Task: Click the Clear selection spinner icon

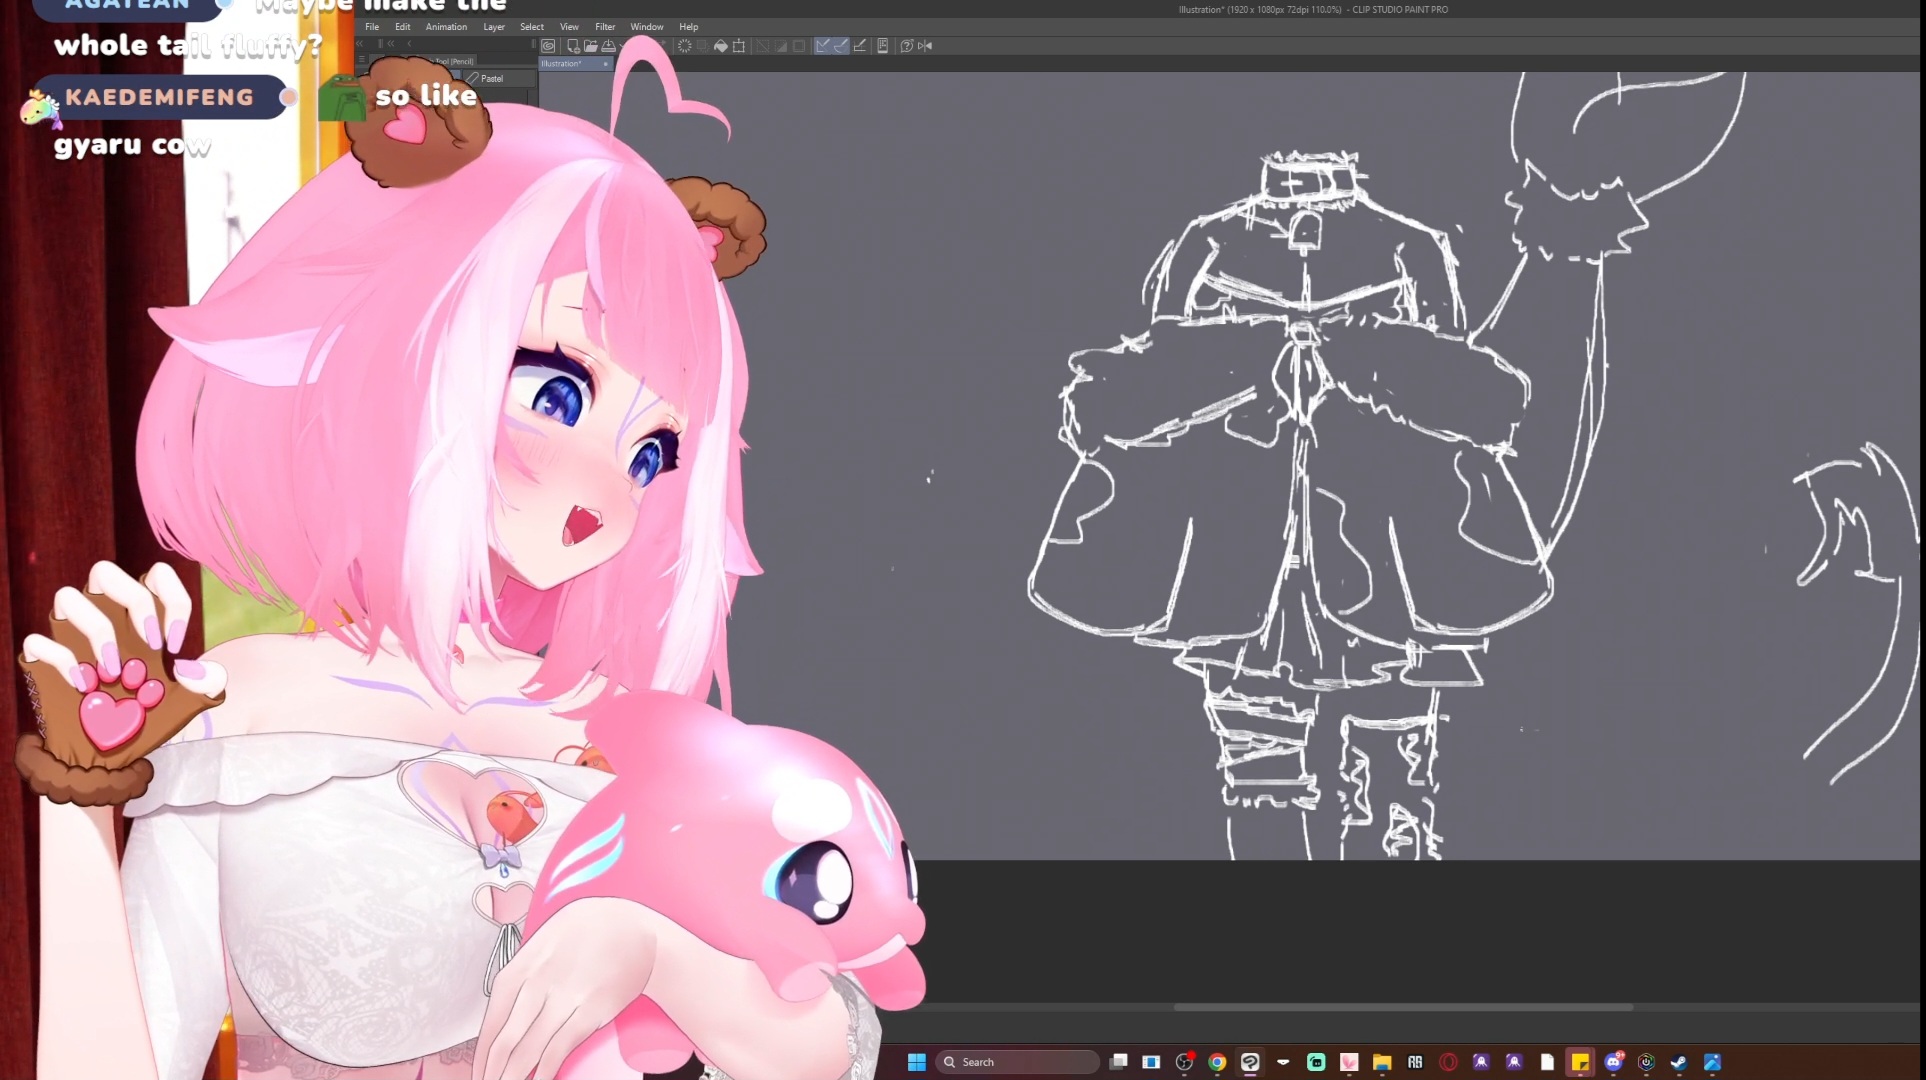Action: click(684, 46)
